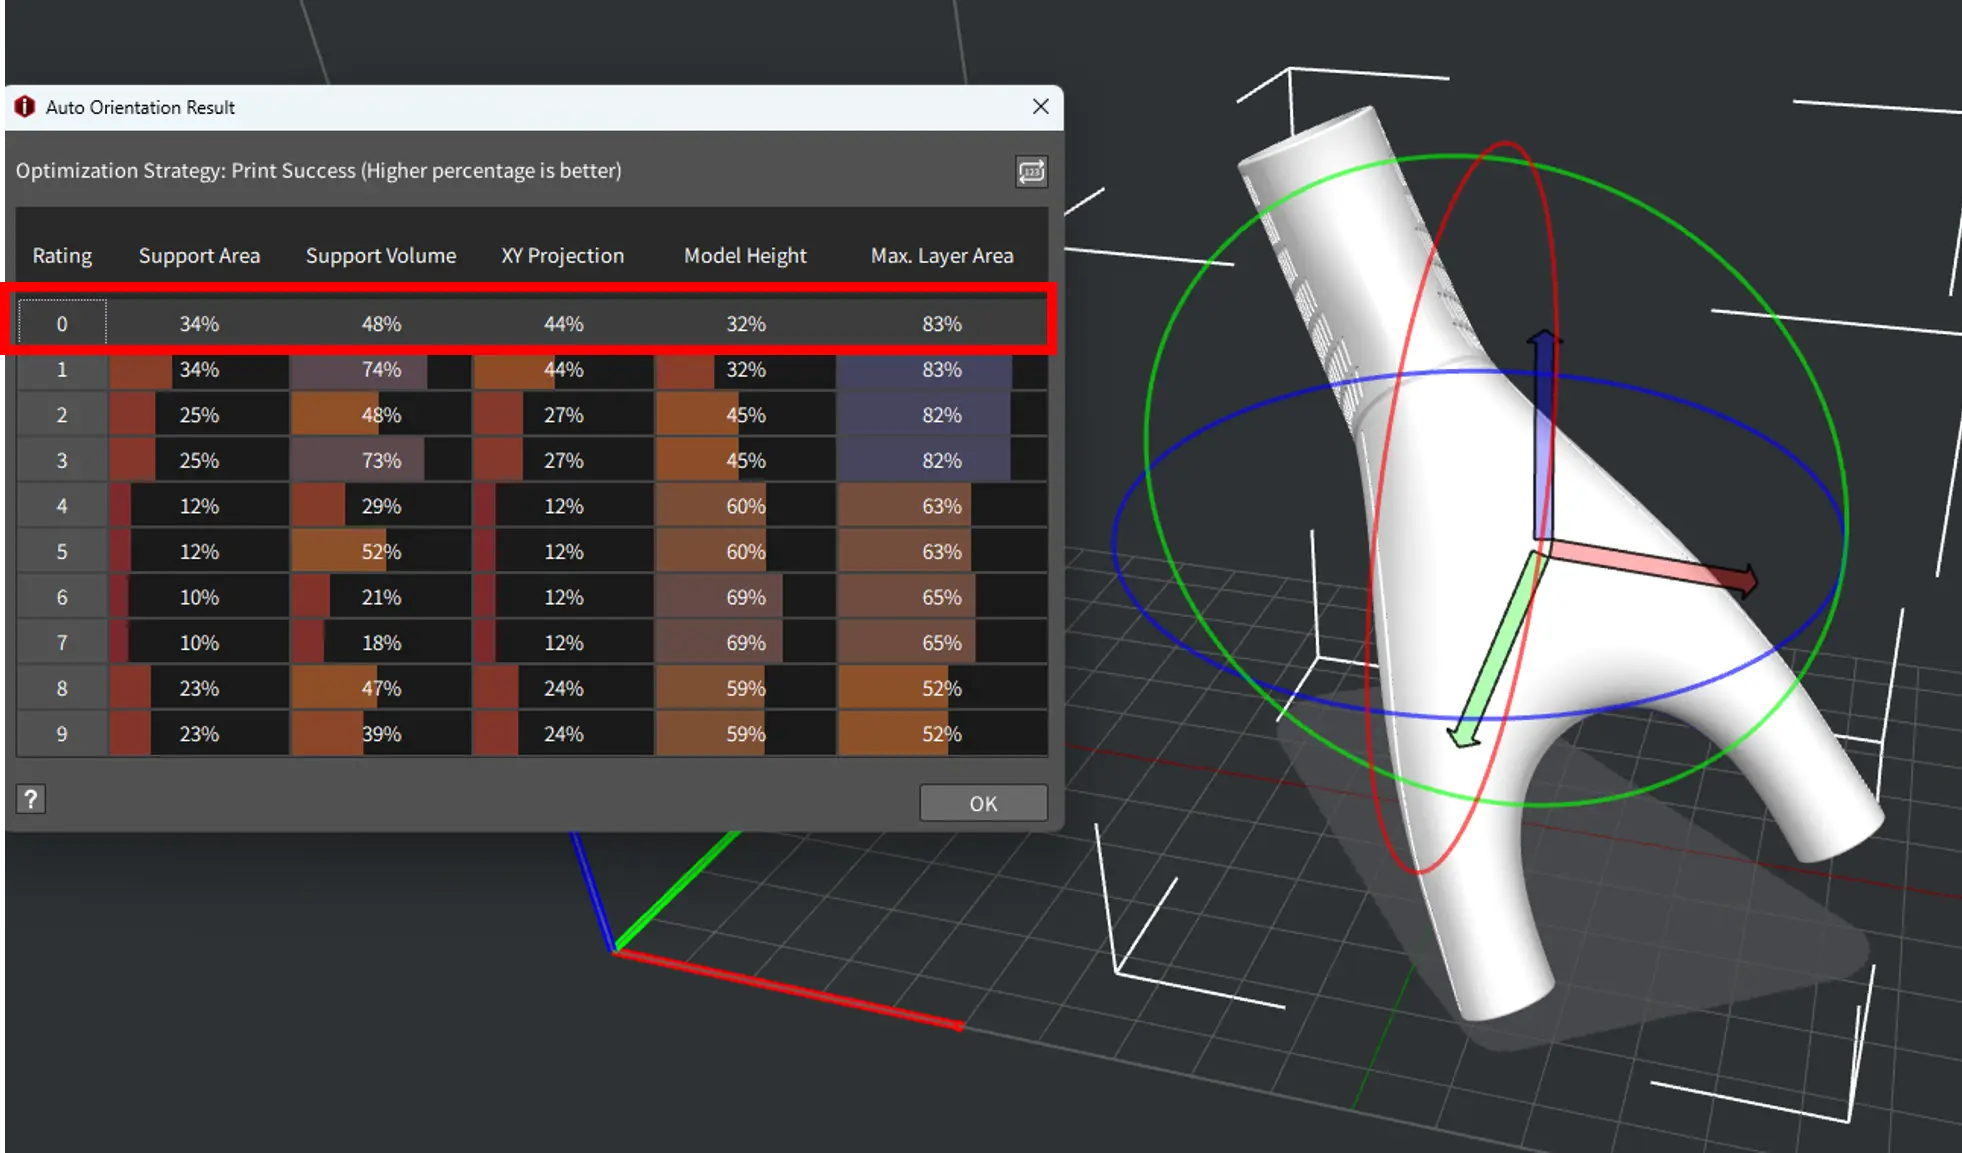Click the Max. Layer Area column header
The height and width of the screenshot is (1153, 1962).
tap(941, 256)
